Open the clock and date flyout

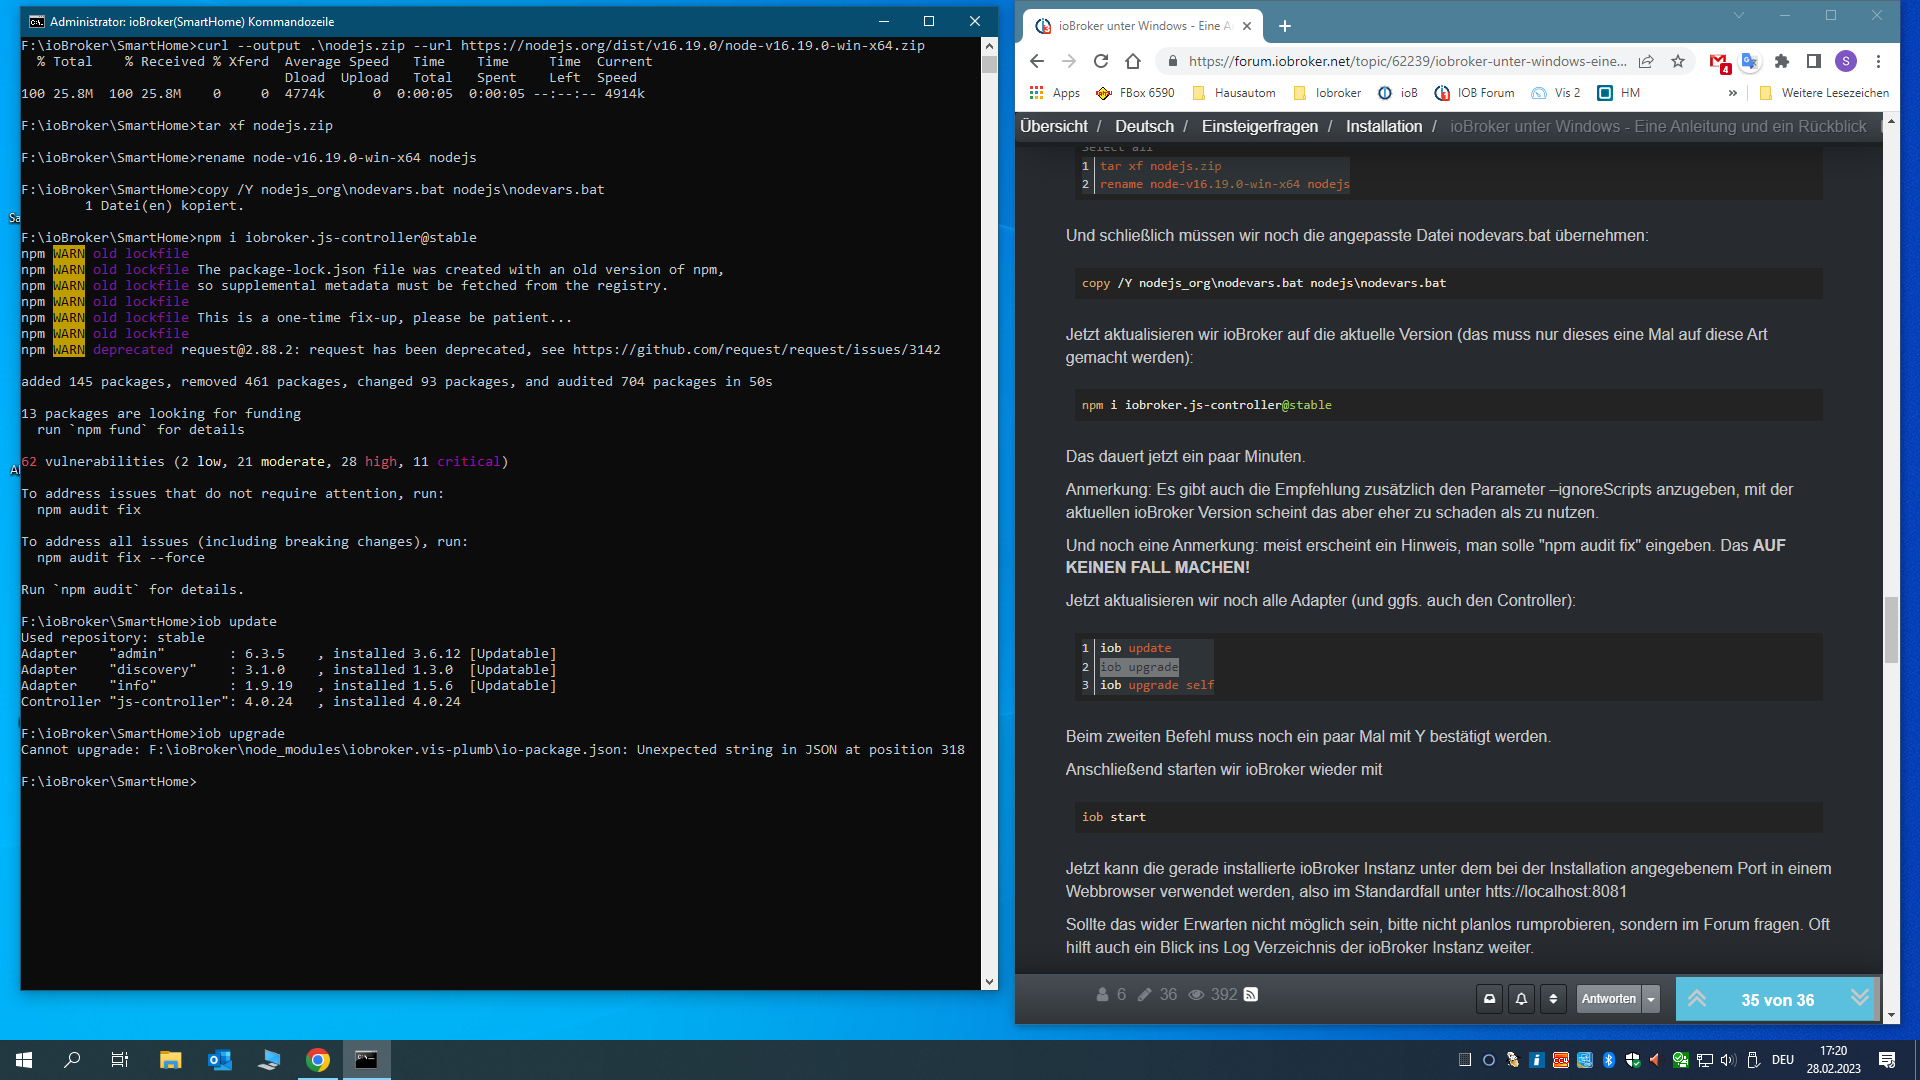pyautogui.click(x=1834, y=1060)
